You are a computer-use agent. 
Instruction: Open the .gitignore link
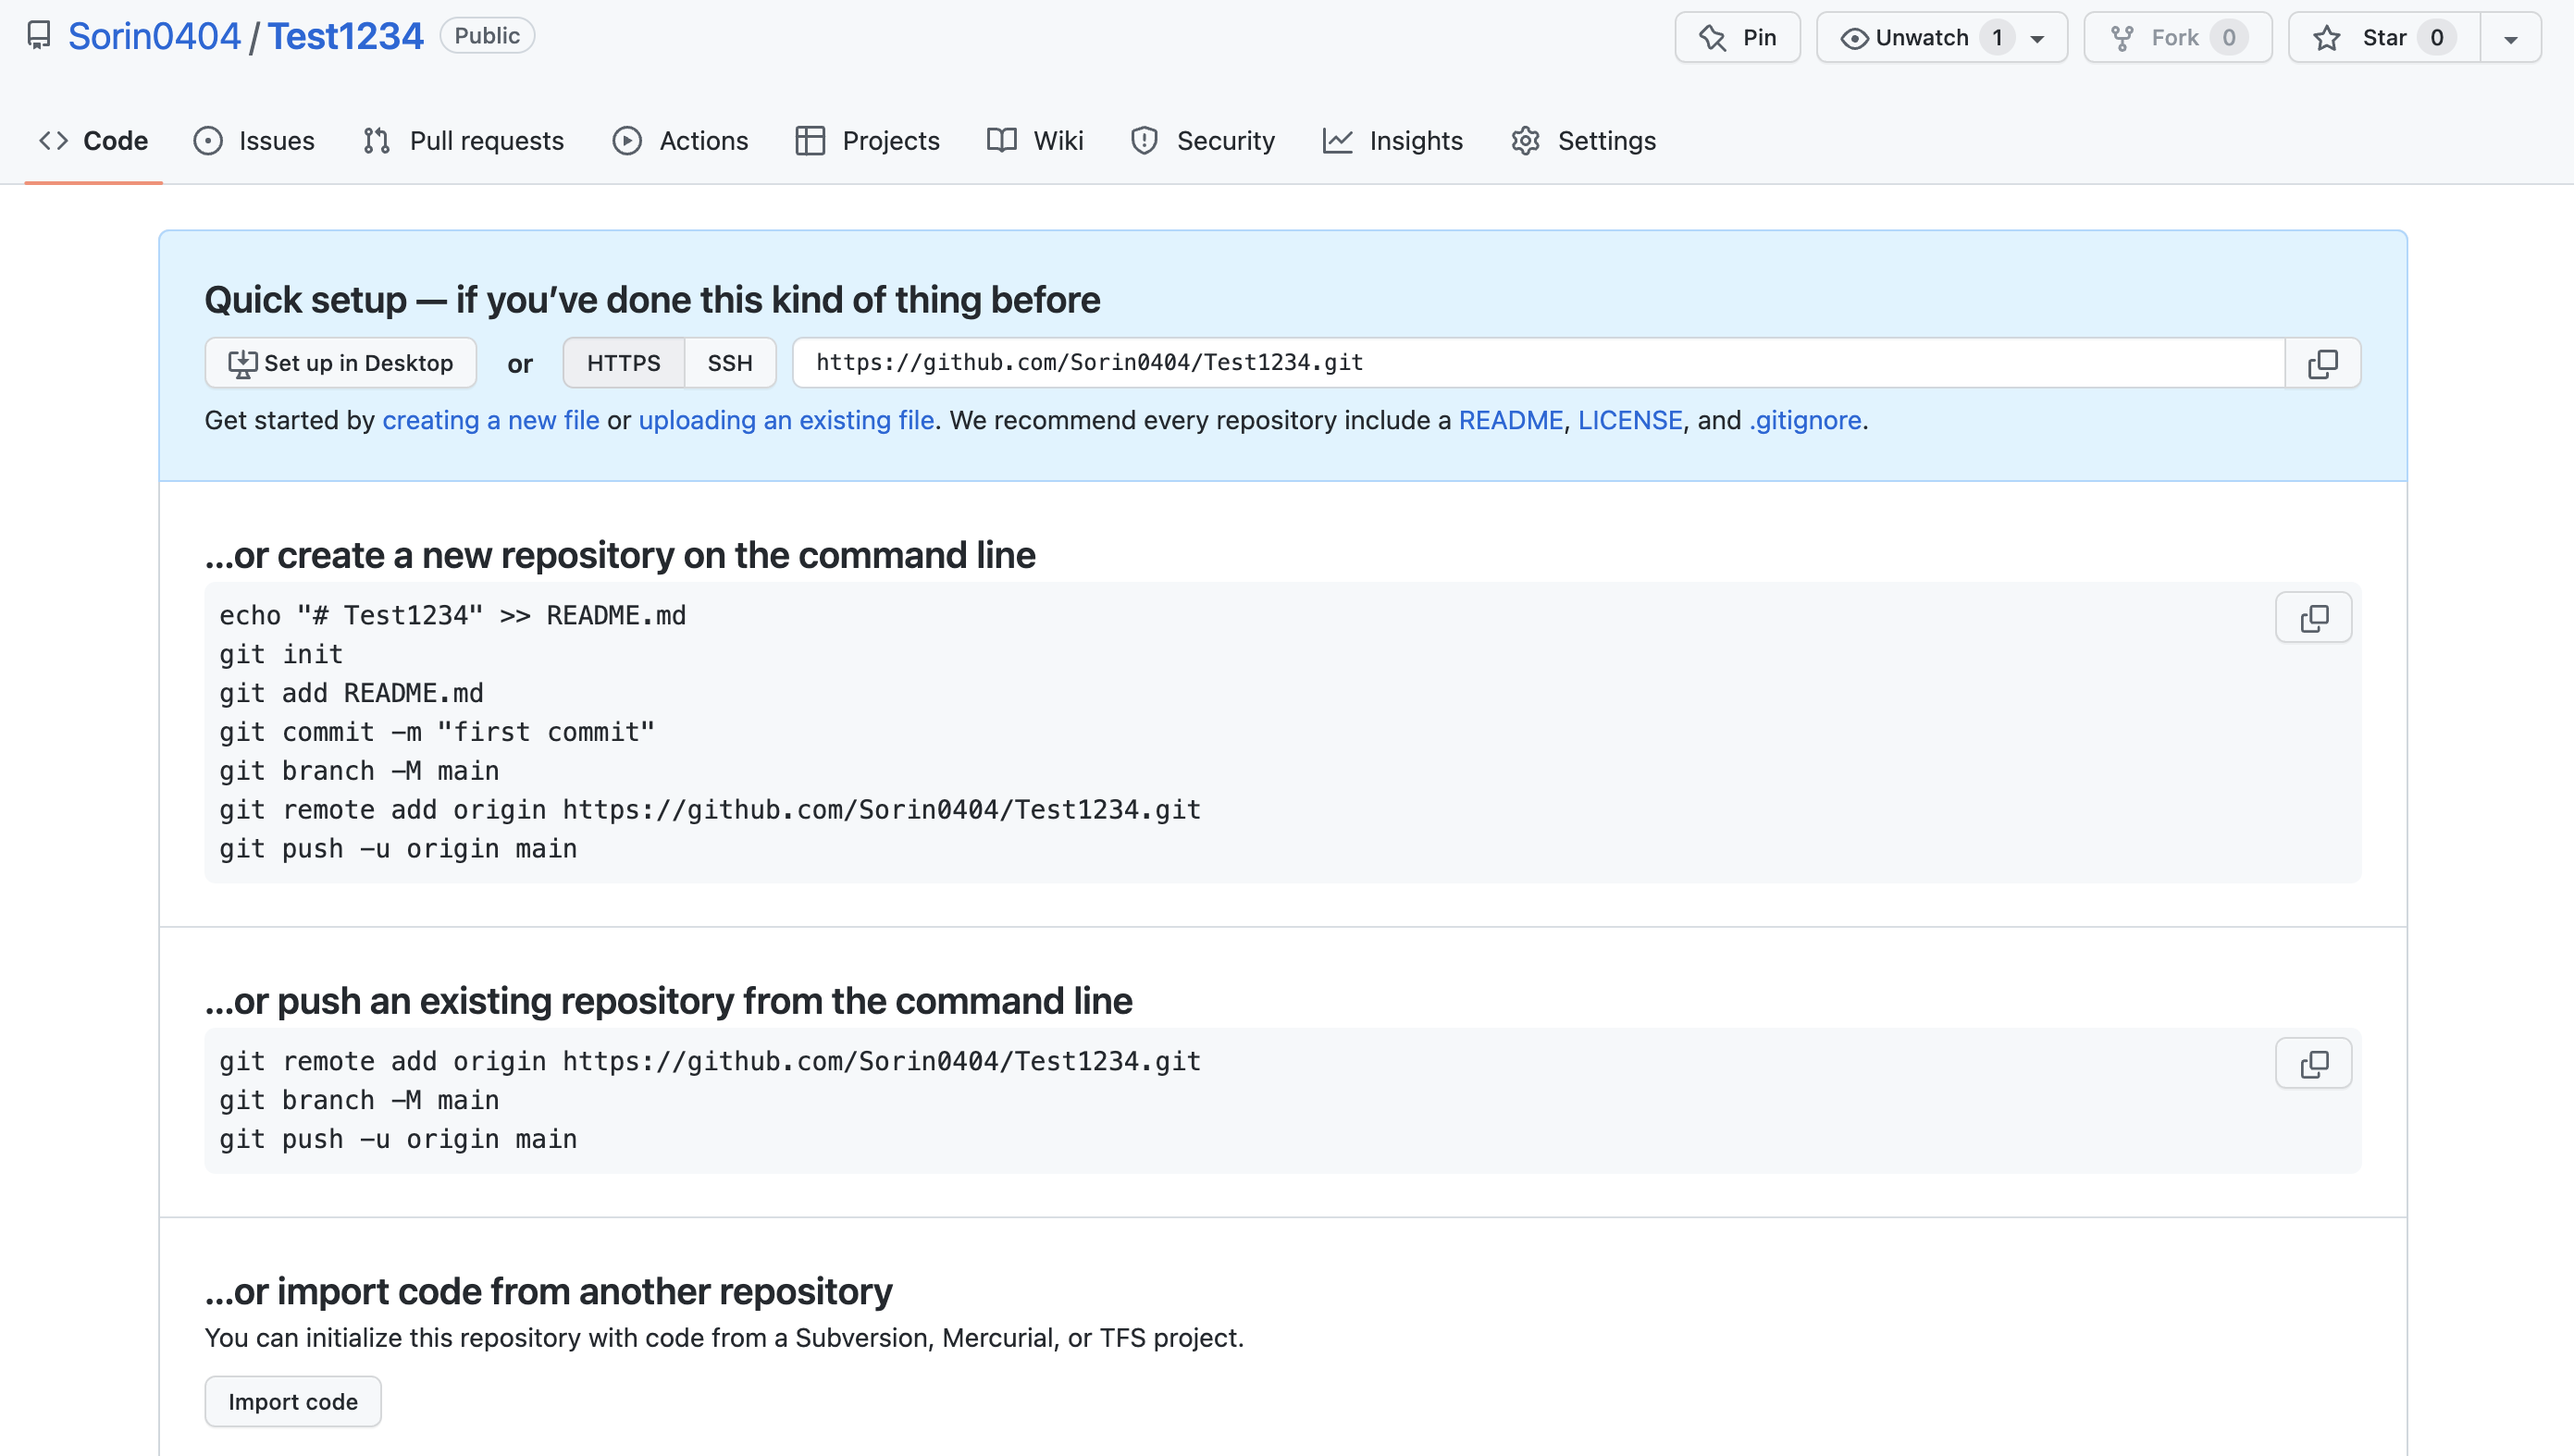(1805, 420)
